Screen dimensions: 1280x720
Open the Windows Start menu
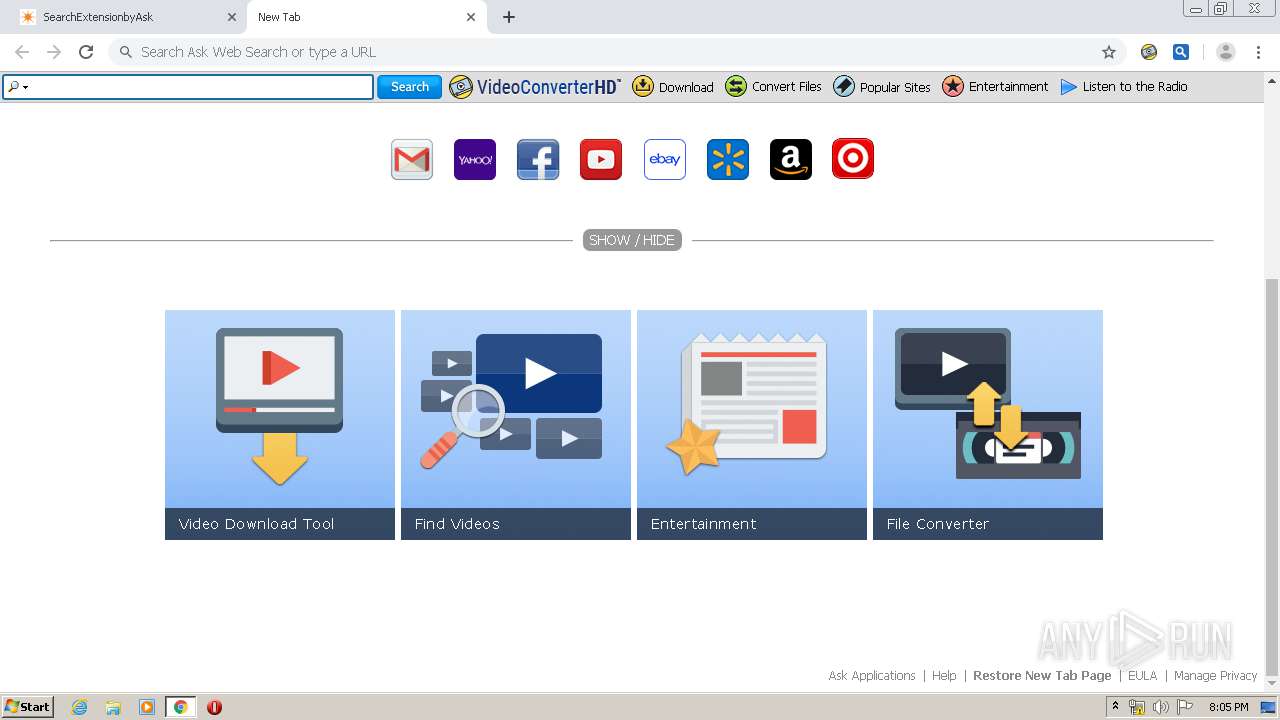pyautogui.click(x=28, y=707)
